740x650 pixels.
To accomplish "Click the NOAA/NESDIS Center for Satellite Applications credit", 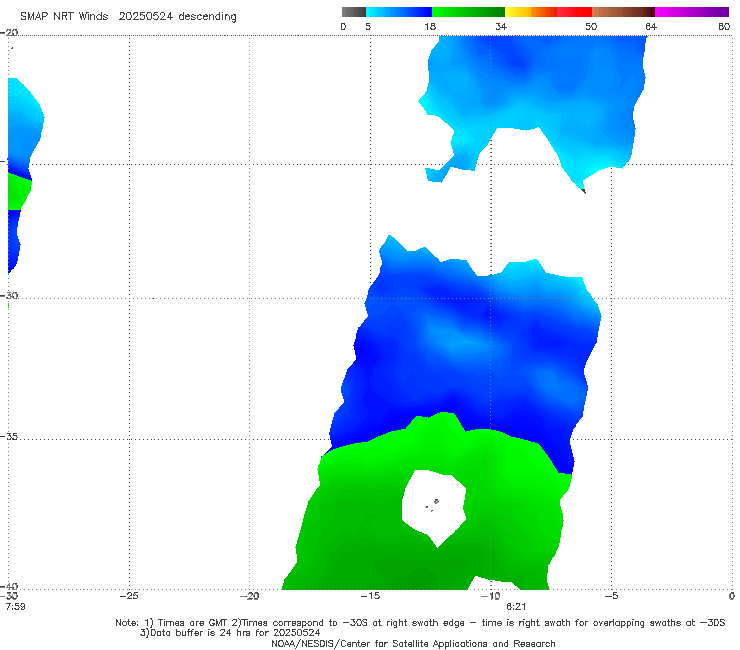I will (x=413, y=643).
